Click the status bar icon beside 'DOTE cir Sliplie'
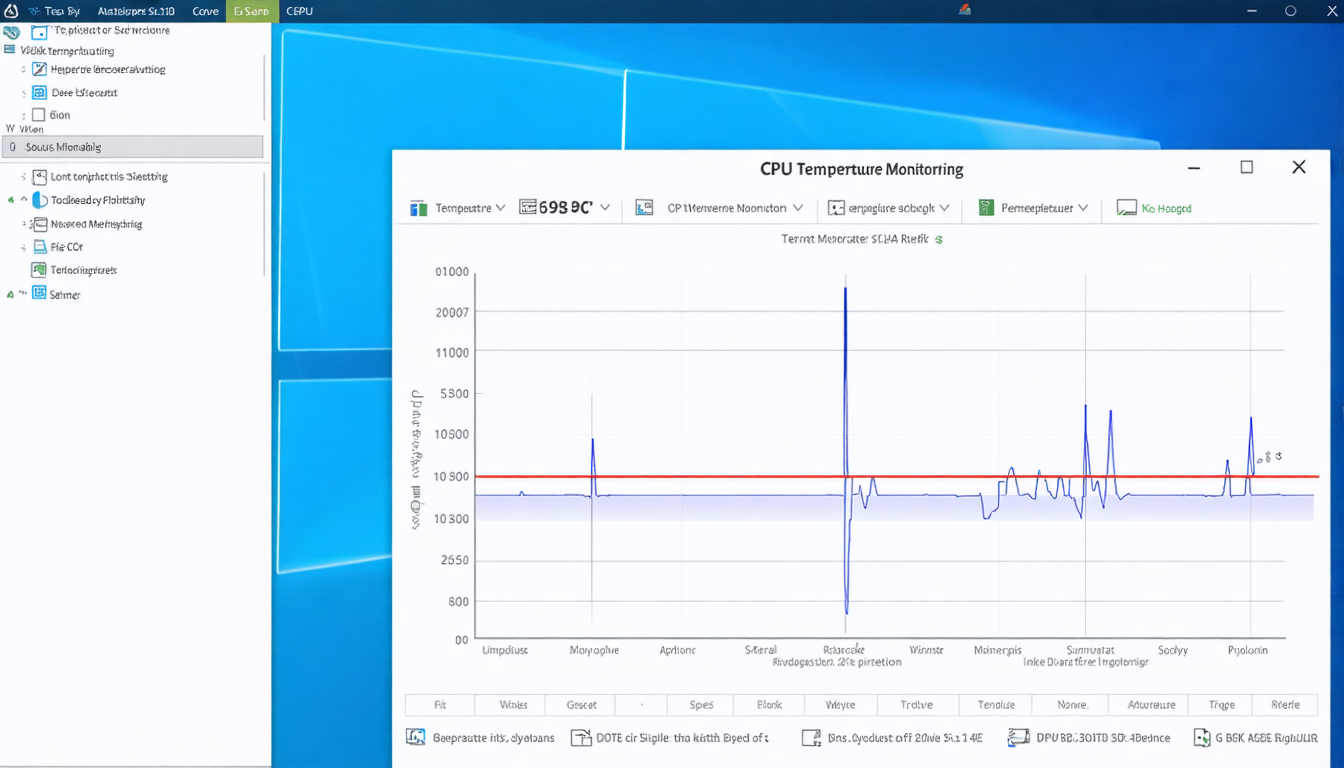Viewport: 1344px width, 768px height. click(x=580, y=738)
